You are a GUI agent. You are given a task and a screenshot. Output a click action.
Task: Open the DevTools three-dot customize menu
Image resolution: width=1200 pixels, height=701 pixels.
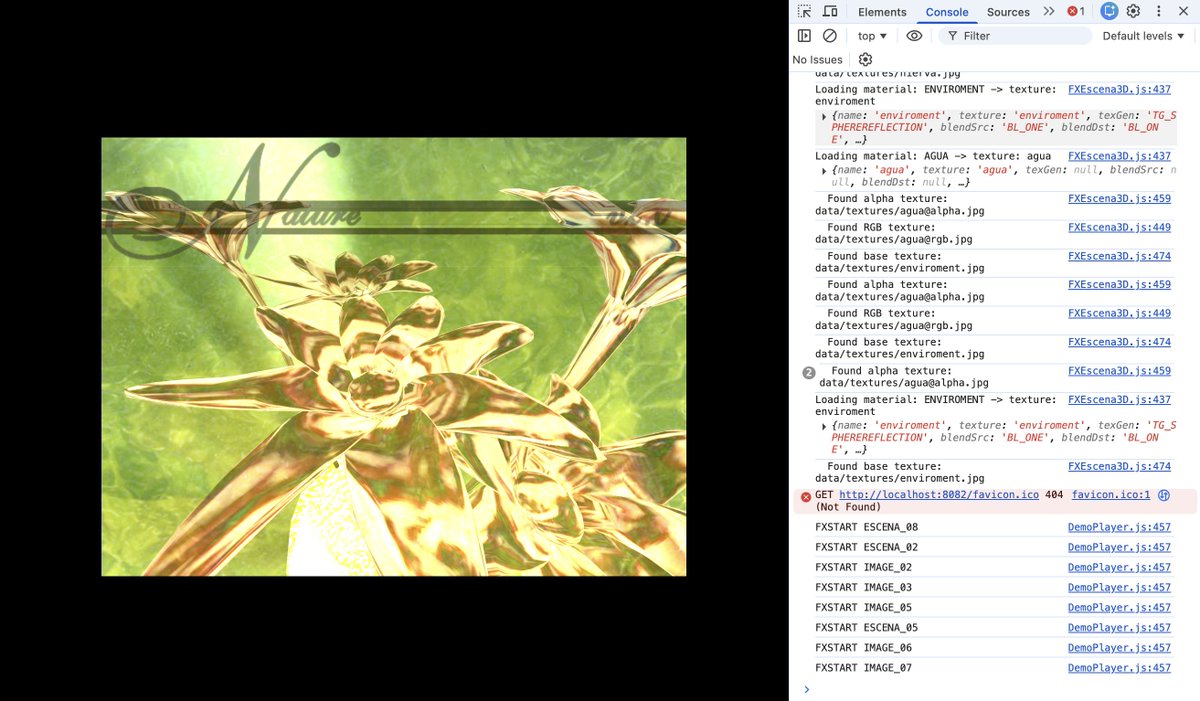point(1158,11)
